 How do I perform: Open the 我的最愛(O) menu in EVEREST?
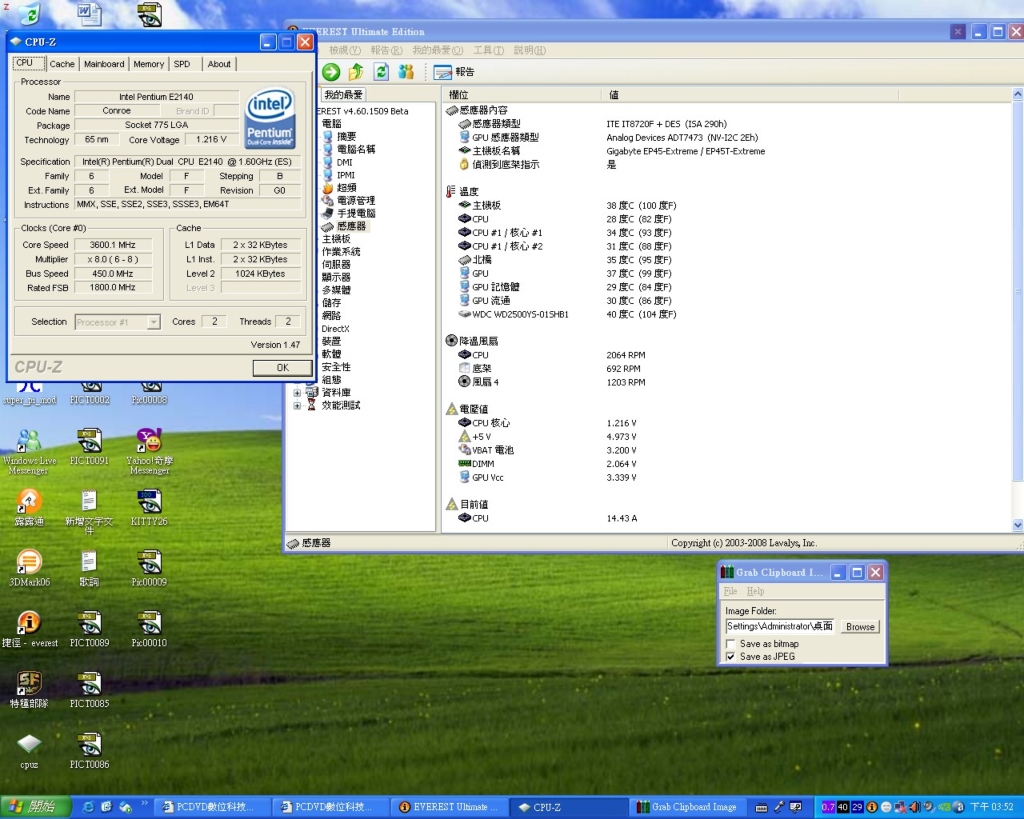tap(437, 50)
